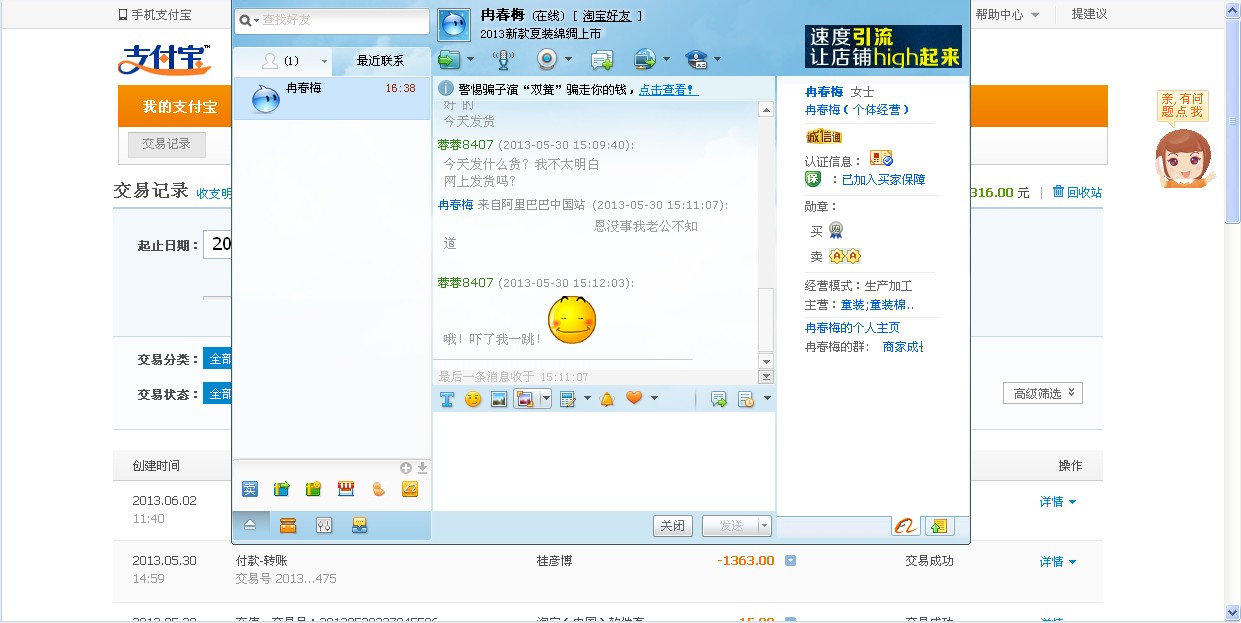Click the 淘宝好友 link
1241x623 pixels.
pos(609,16)
